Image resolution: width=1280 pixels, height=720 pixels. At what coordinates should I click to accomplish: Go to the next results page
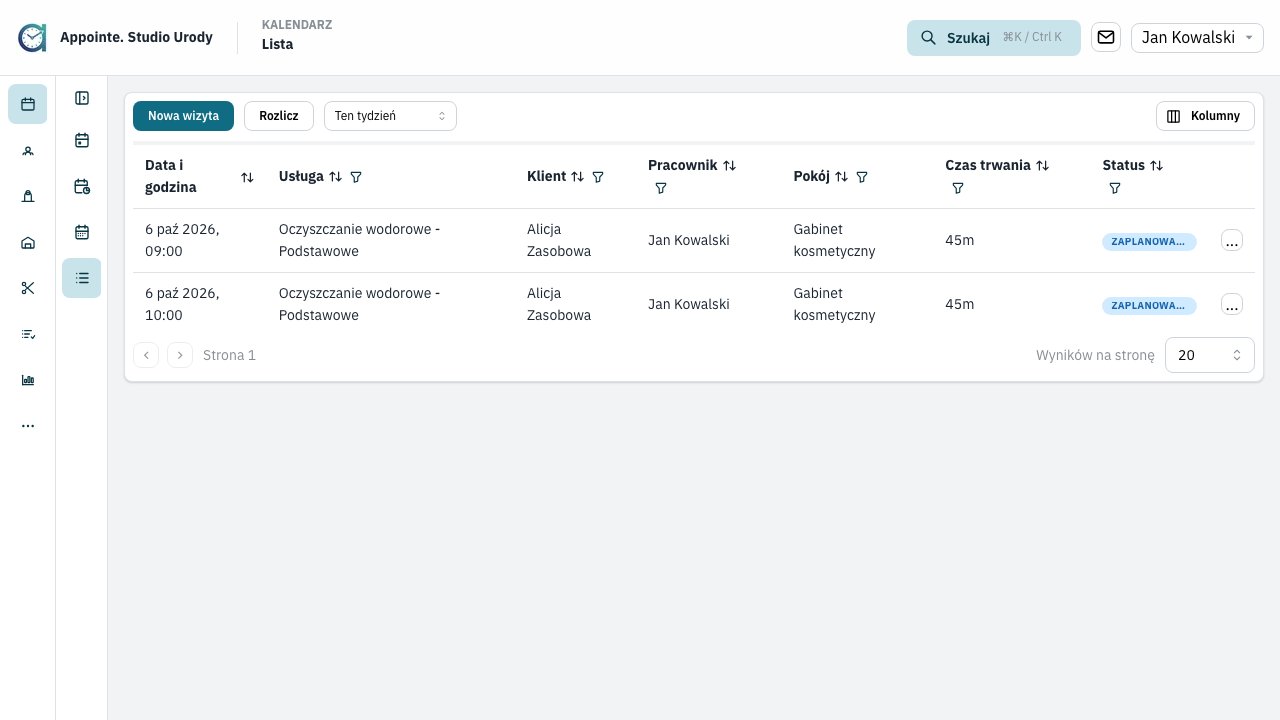tap(180, 355)
